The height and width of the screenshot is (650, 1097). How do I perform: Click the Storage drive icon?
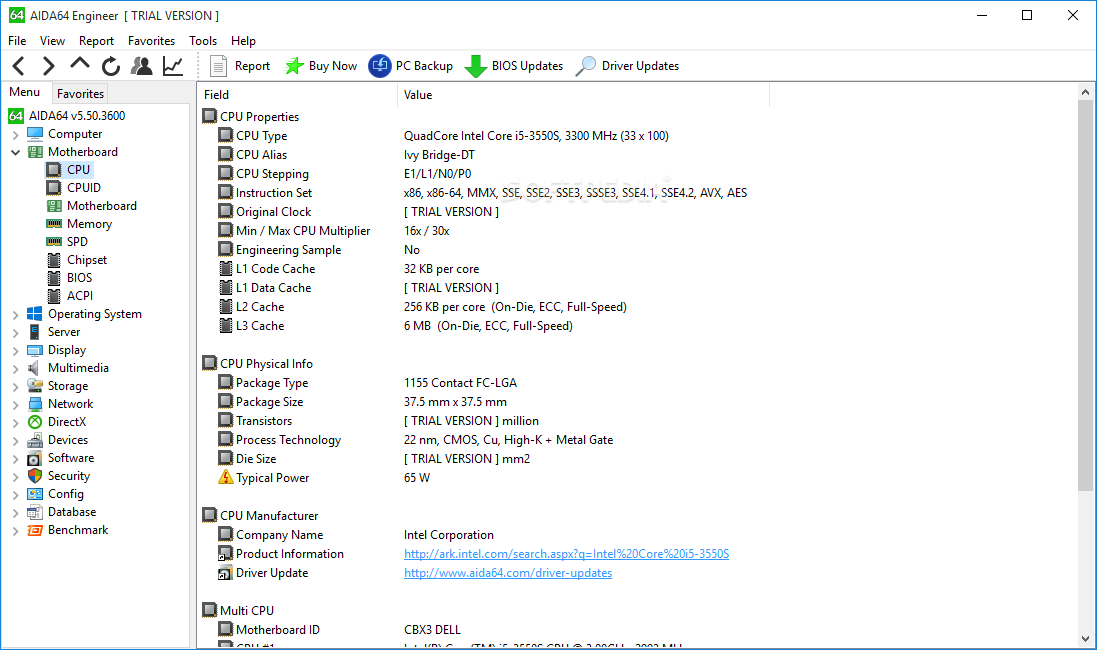coord(35,386)
